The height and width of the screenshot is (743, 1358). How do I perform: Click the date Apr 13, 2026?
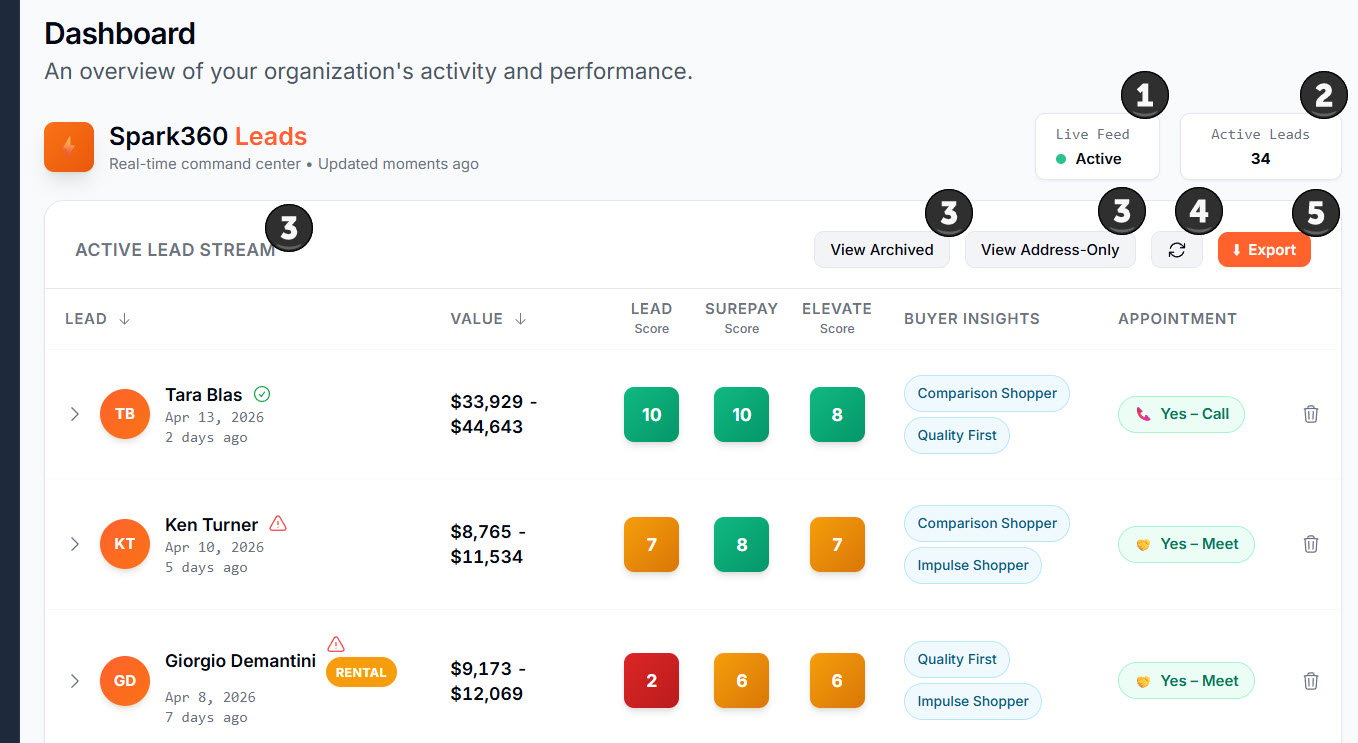[214, 417]
